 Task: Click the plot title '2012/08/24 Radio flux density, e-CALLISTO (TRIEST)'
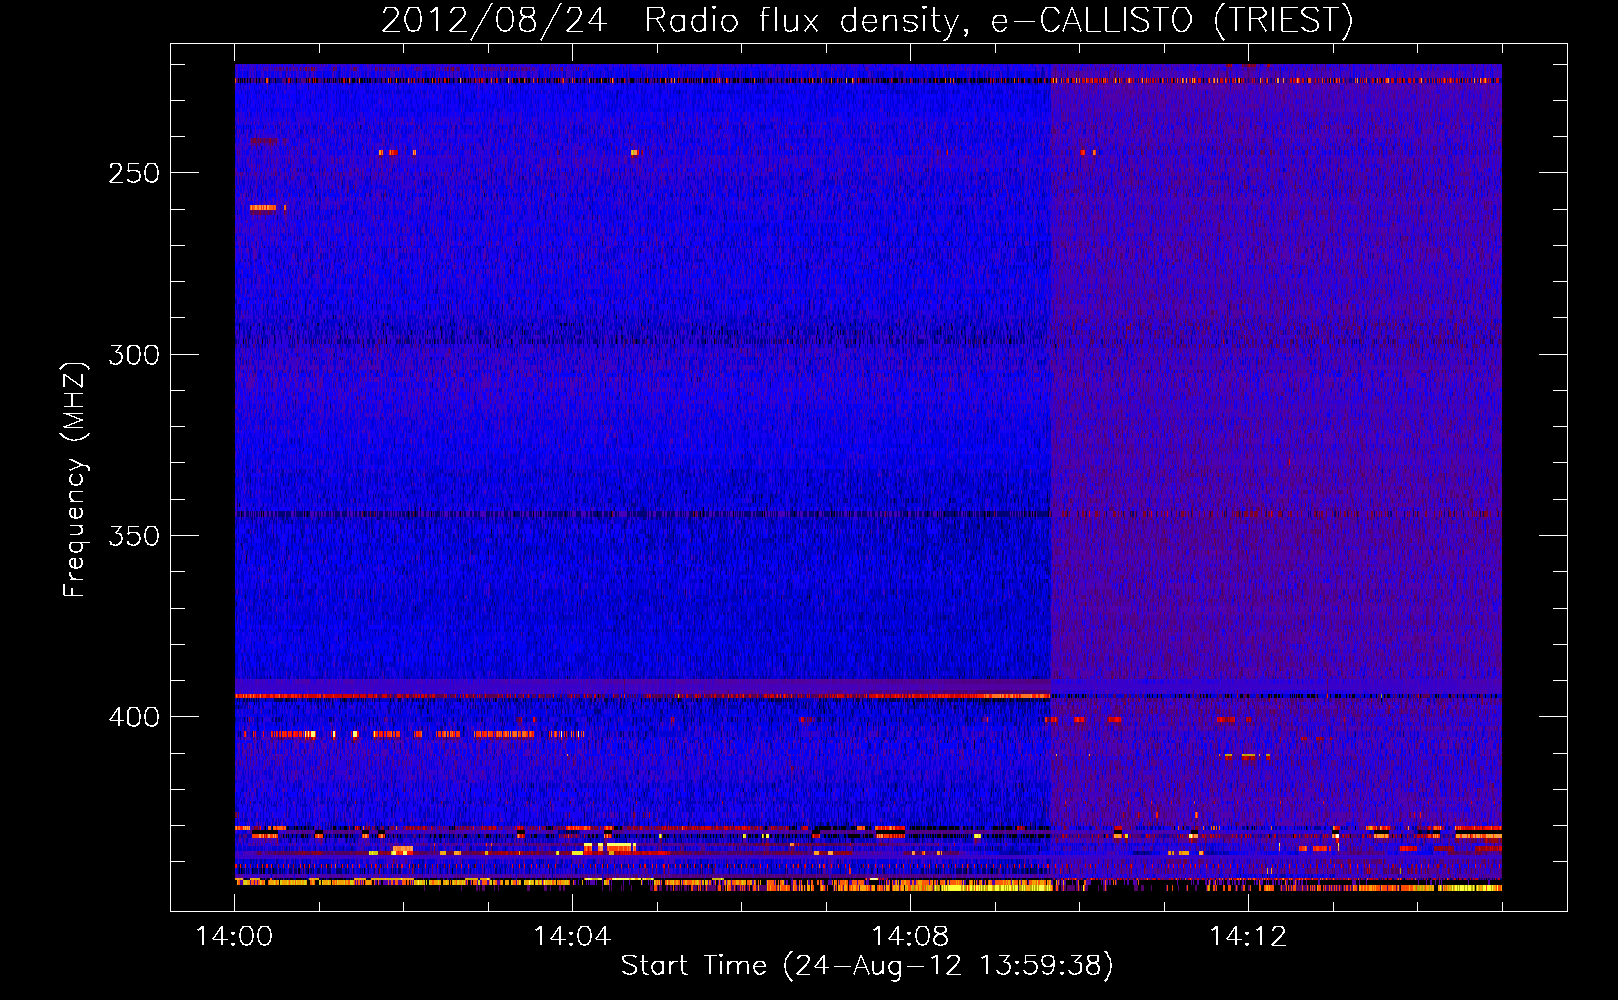point(867,21)
